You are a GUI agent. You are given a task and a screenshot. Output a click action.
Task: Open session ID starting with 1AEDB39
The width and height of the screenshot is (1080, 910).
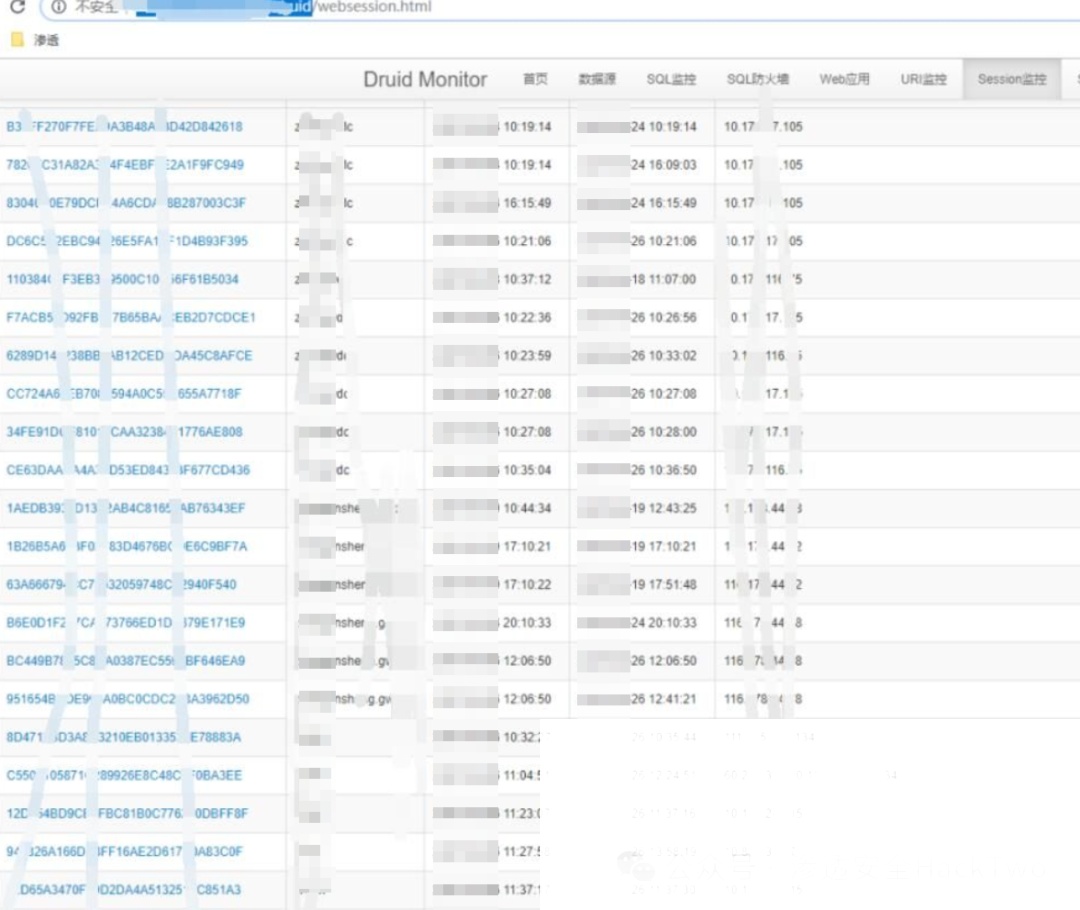[x=126, y=508]
